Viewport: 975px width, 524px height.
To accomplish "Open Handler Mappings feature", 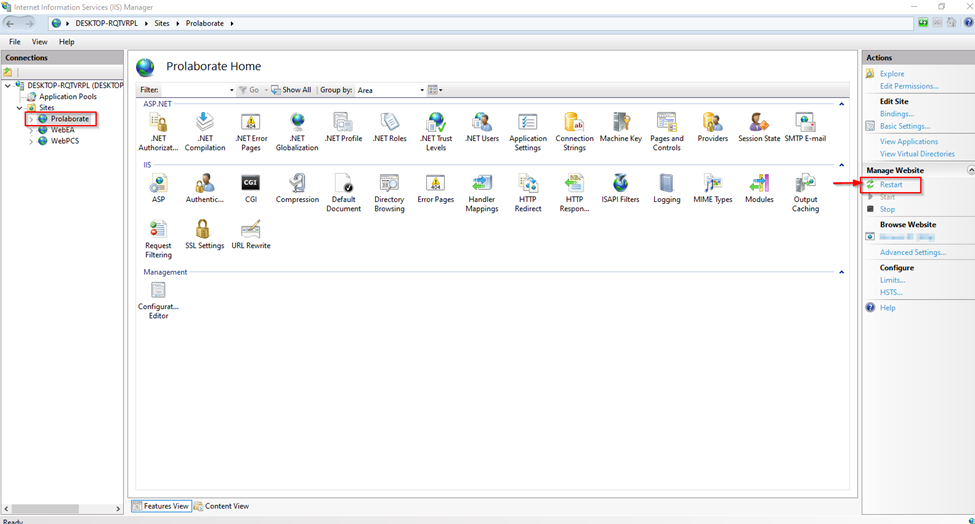I will [482, 193].
